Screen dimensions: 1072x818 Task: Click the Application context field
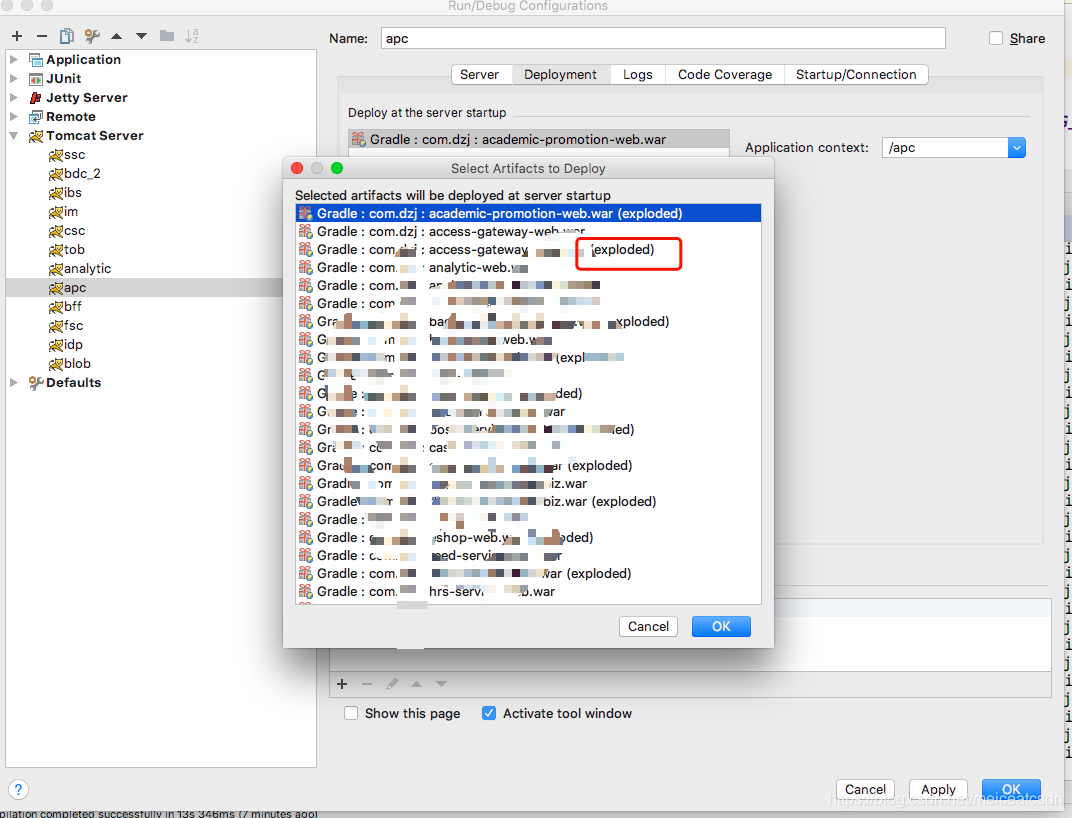pos(946,148)
